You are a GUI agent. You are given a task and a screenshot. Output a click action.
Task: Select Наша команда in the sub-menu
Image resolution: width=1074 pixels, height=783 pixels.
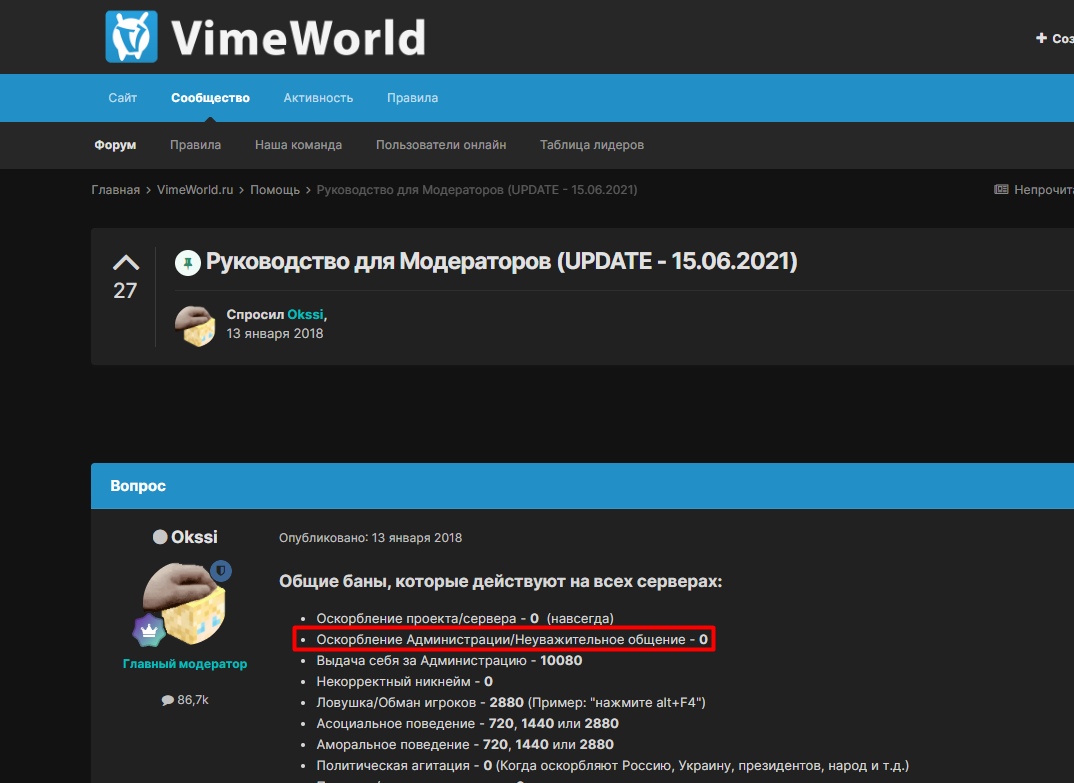coord(298,145)
